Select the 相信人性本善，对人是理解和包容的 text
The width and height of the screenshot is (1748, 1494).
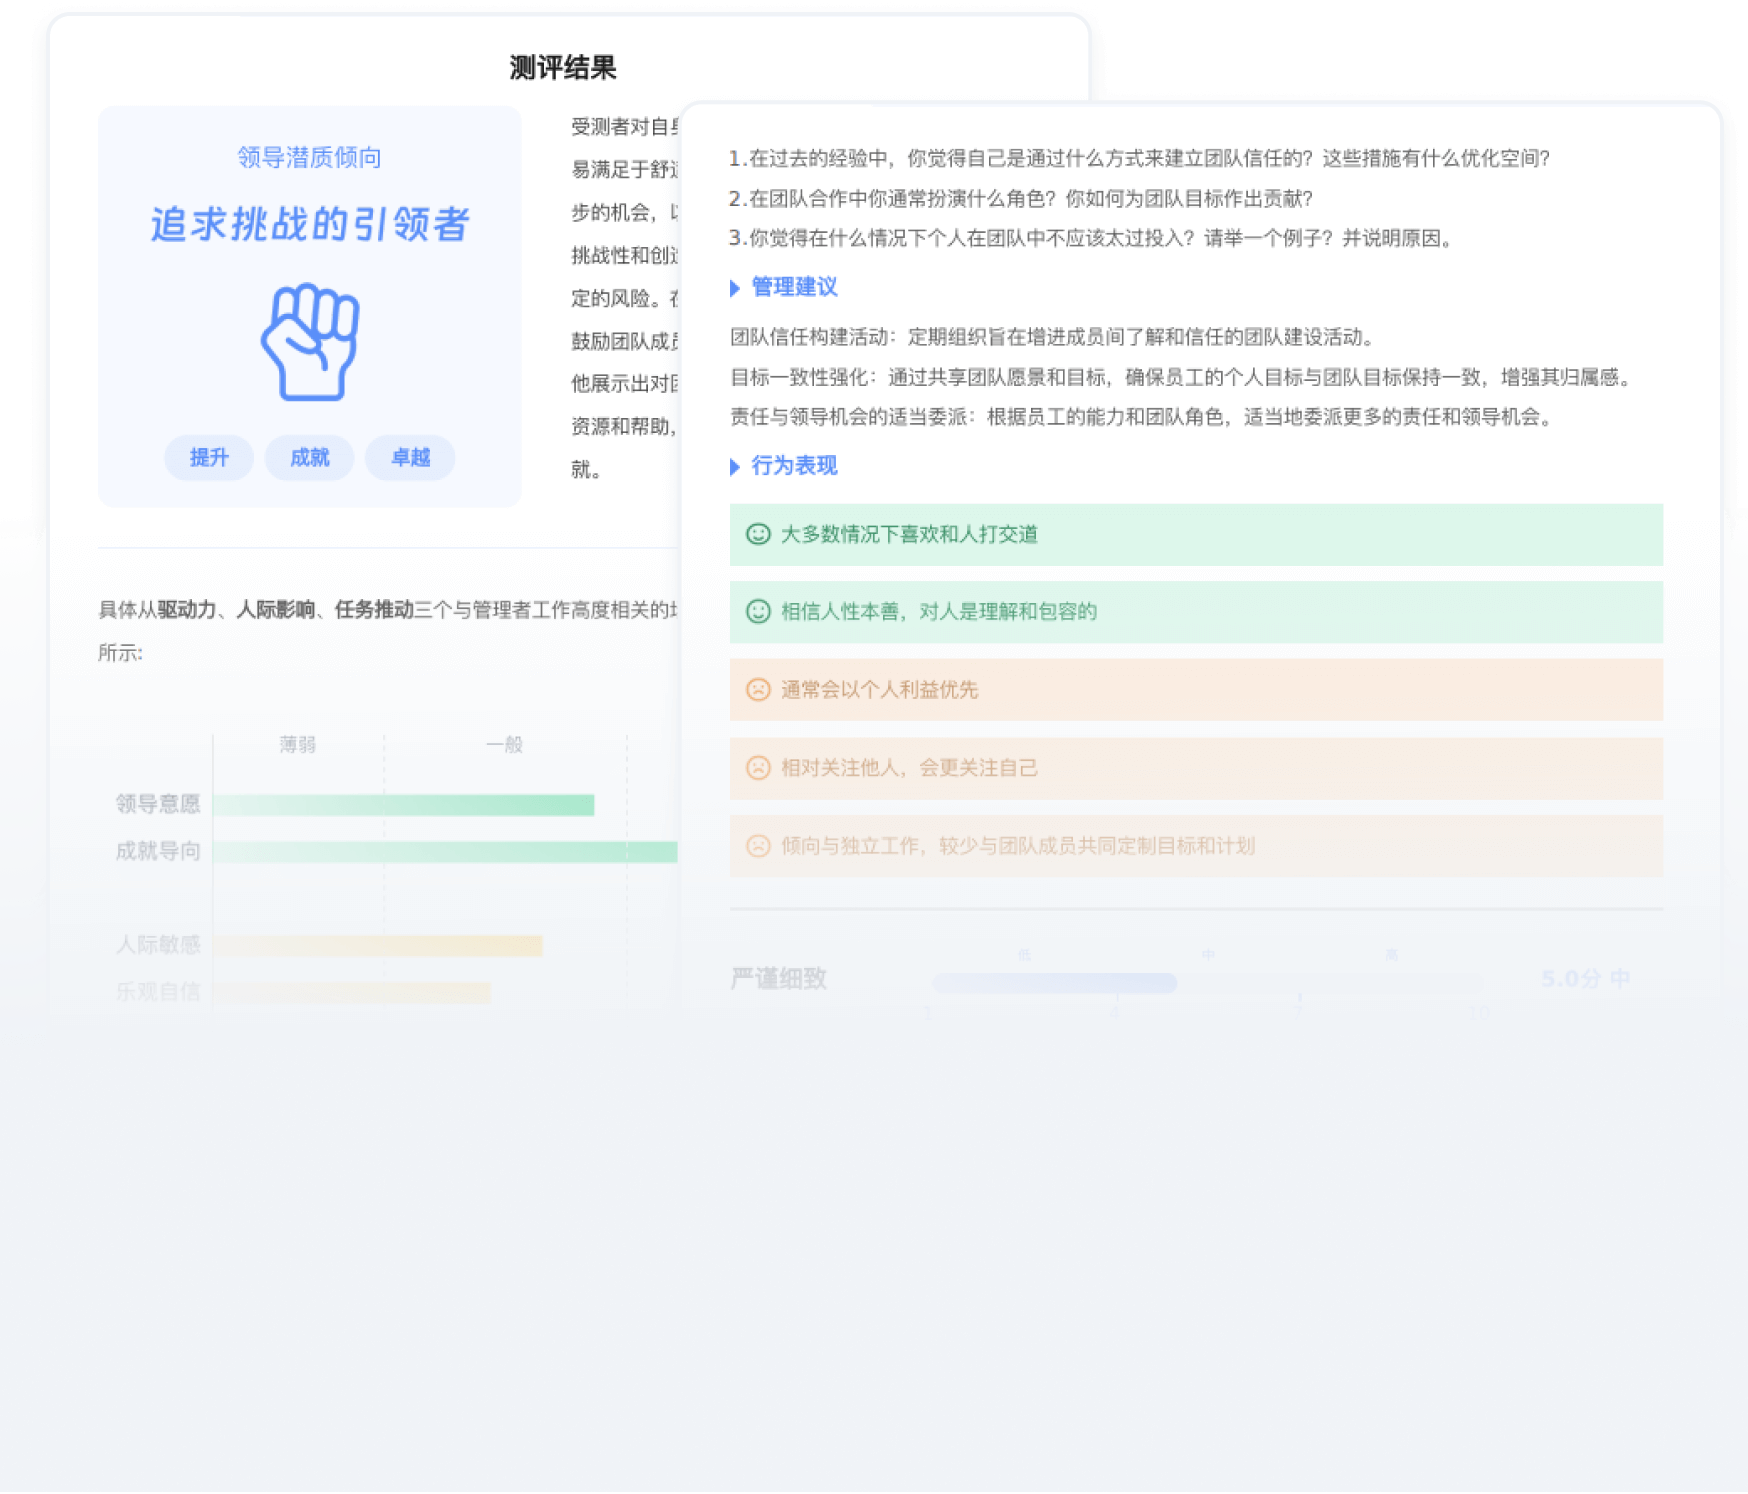(939, 611)
